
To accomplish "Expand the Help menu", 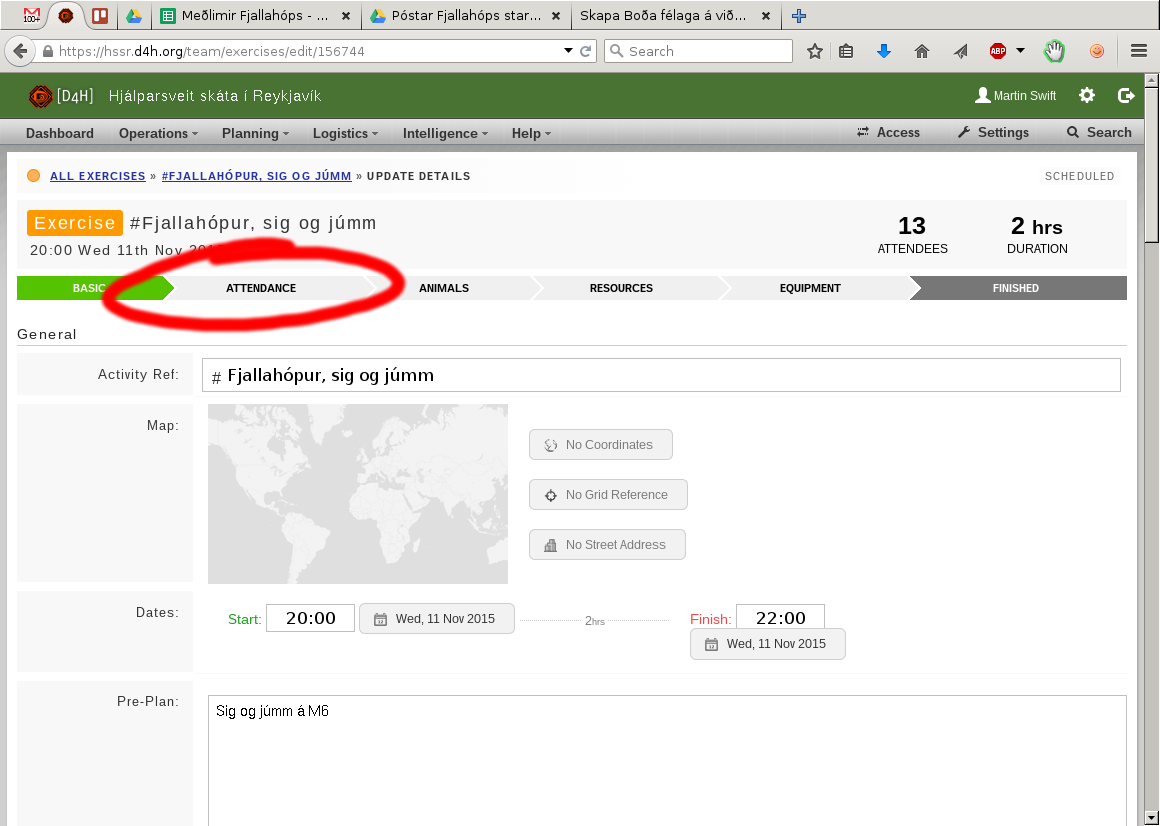I will coord(531,133).
